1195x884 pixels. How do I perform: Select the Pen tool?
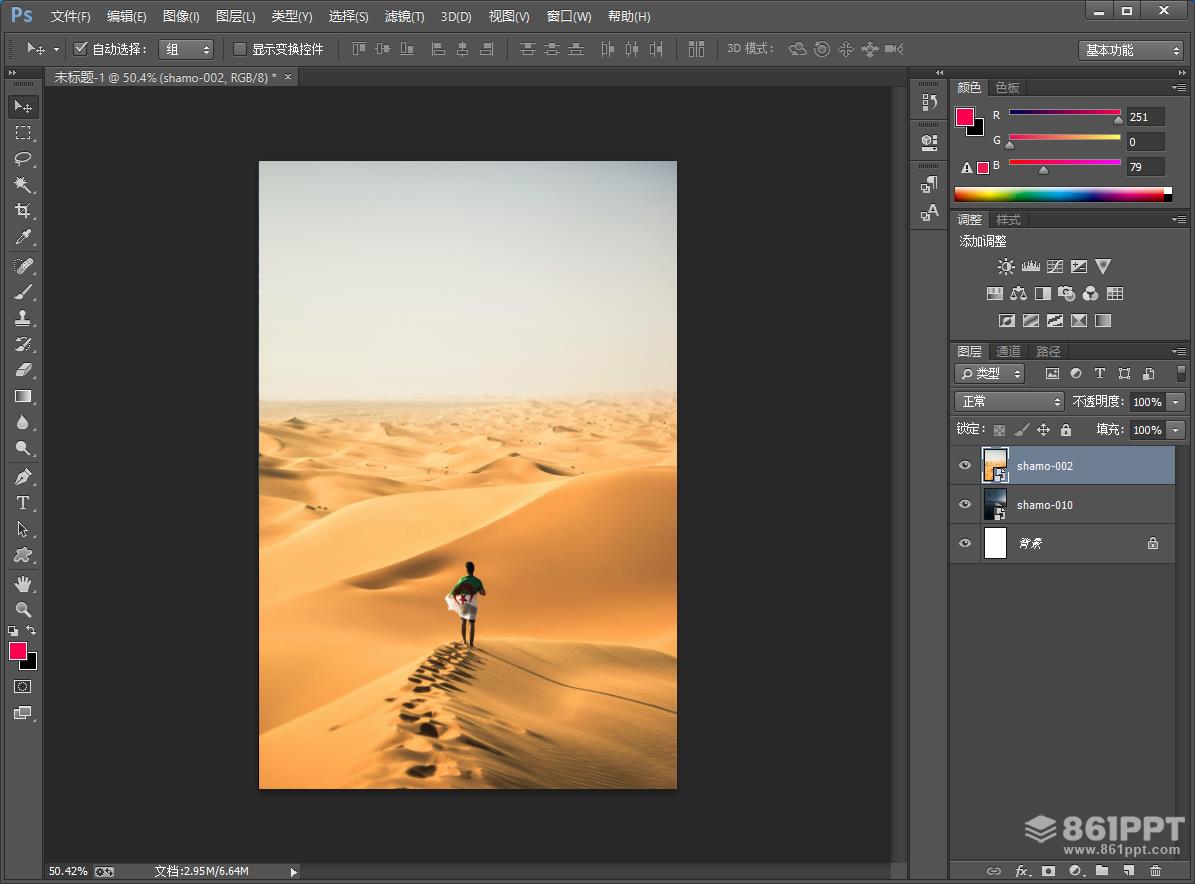coord(23,477)
